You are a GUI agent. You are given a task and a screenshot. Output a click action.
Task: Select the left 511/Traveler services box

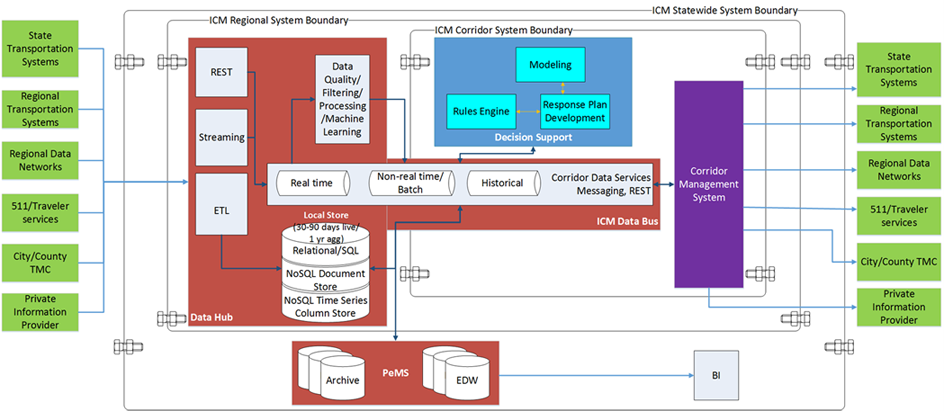click(40, 211)
